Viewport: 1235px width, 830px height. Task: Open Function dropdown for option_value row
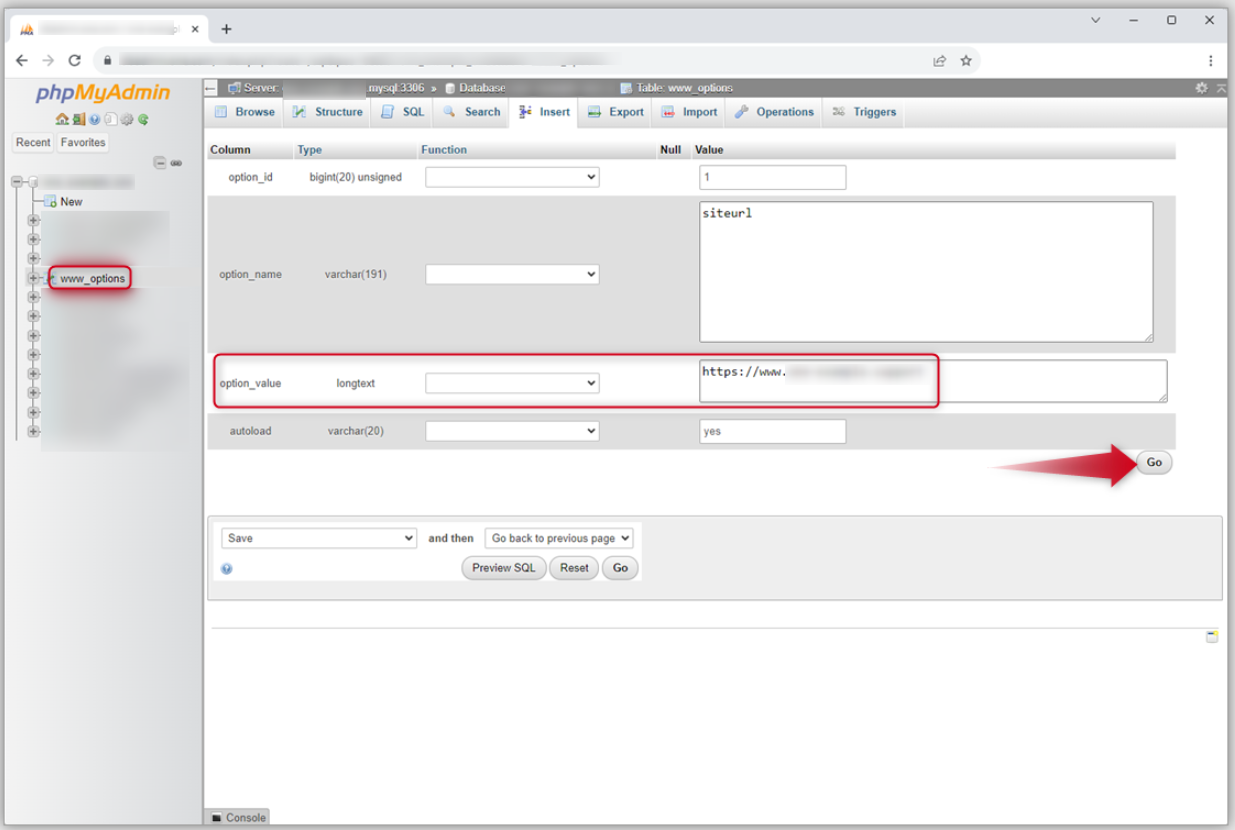coord(512,383)
